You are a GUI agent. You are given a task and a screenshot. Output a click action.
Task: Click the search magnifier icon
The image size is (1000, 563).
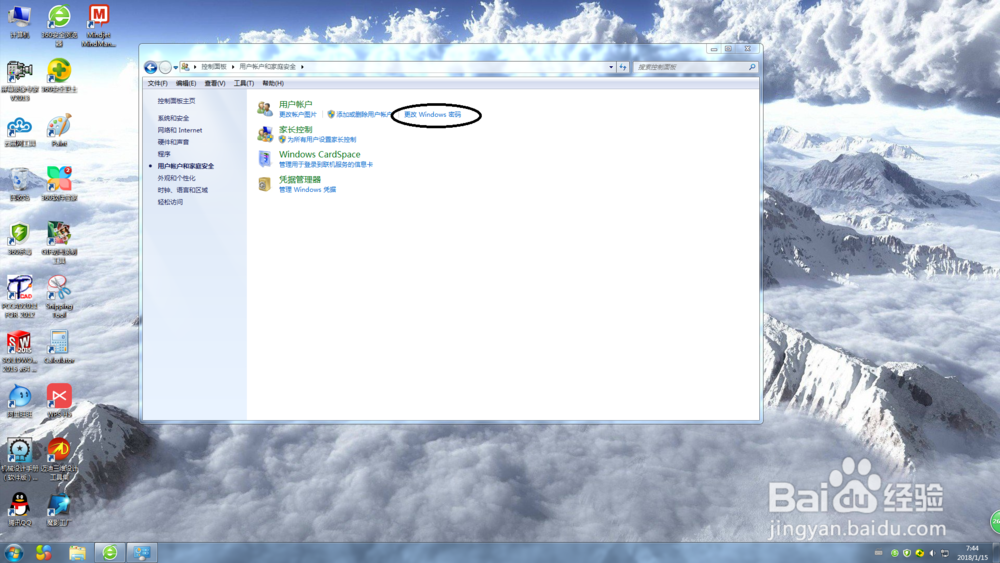click(752, 67)
